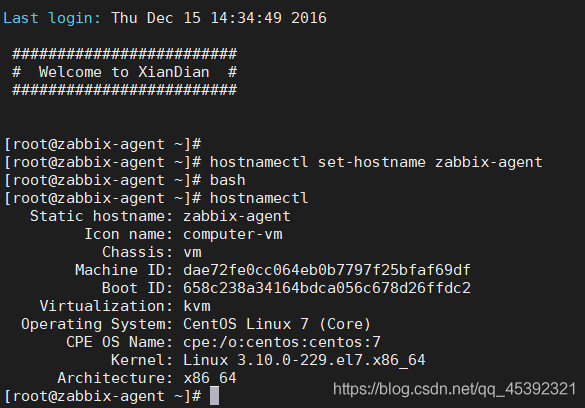Click the Machine ID value string

(327, 270)
